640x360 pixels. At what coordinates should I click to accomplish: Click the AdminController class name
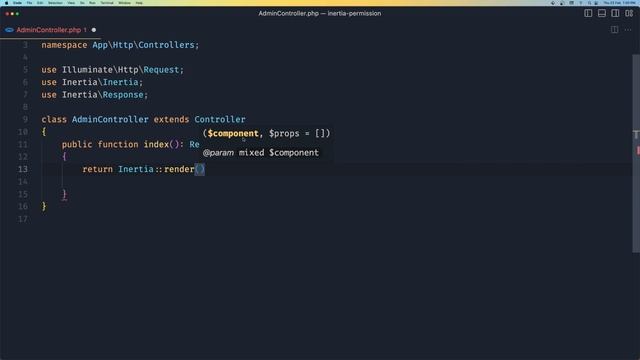coord(110,119)
